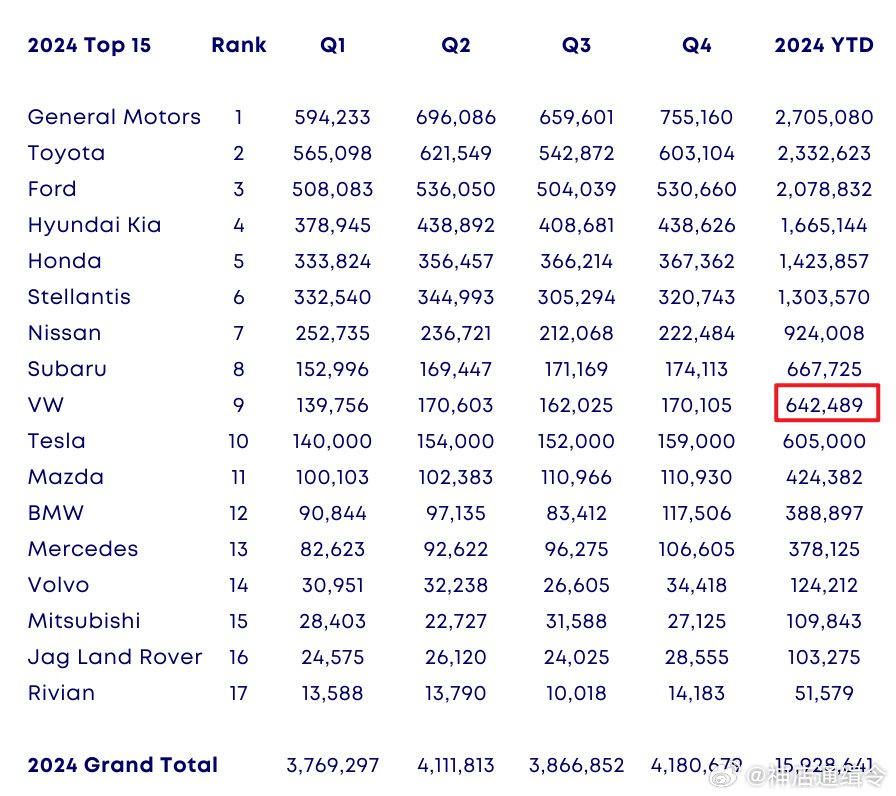This screenshot has height=796, width=896.
Task: Select Rivian YTD value 51,579
Action: click(x=824, y=694)
